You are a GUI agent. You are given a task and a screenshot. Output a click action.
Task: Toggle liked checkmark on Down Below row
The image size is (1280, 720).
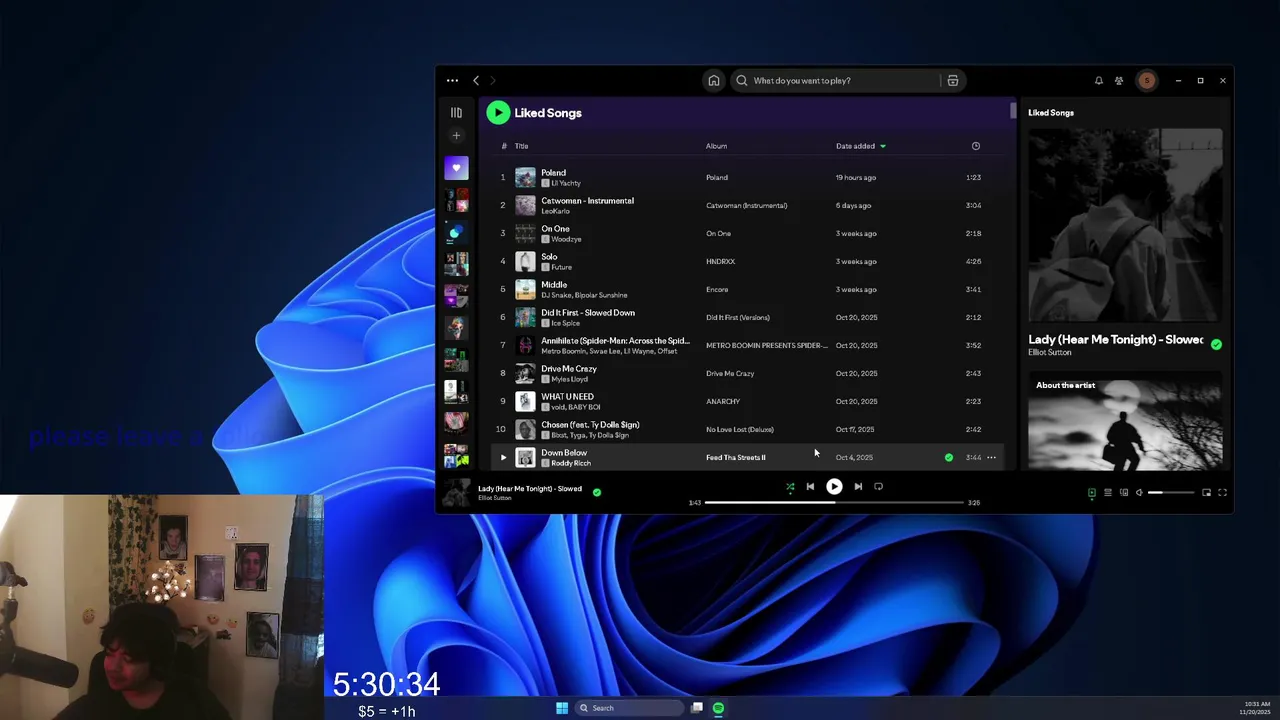(x=949, y=457)
